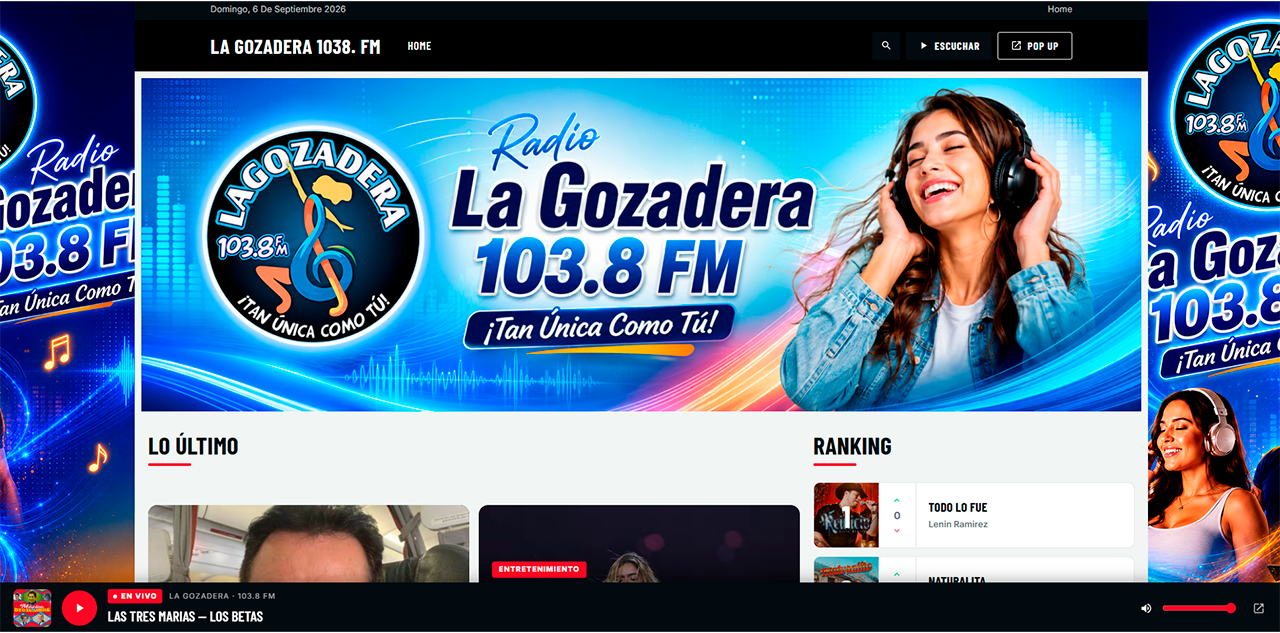Viewport: 1280px width, 633px height.
Task: Upvote the song Naturalita
Action: (897, 574)
